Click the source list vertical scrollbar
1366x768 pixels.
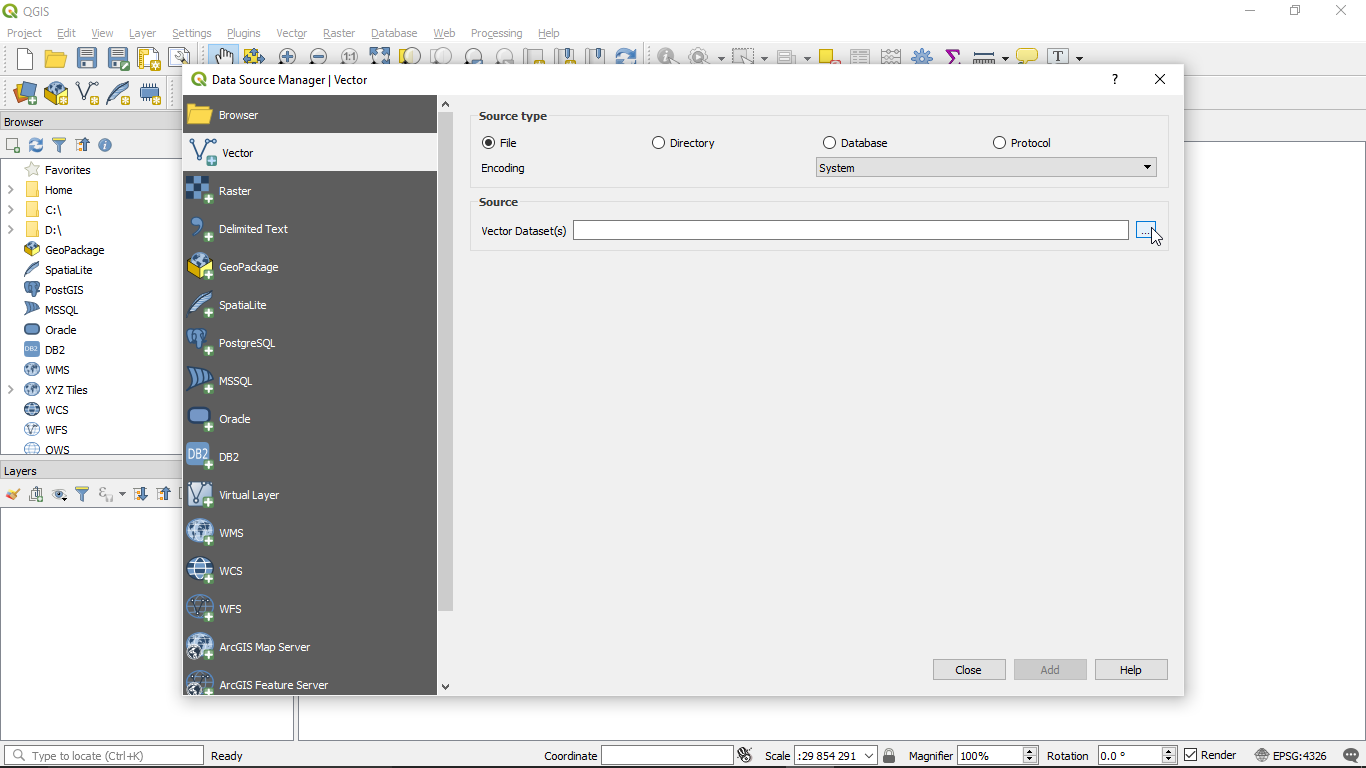pyautogui.click(x=446, y=361)
